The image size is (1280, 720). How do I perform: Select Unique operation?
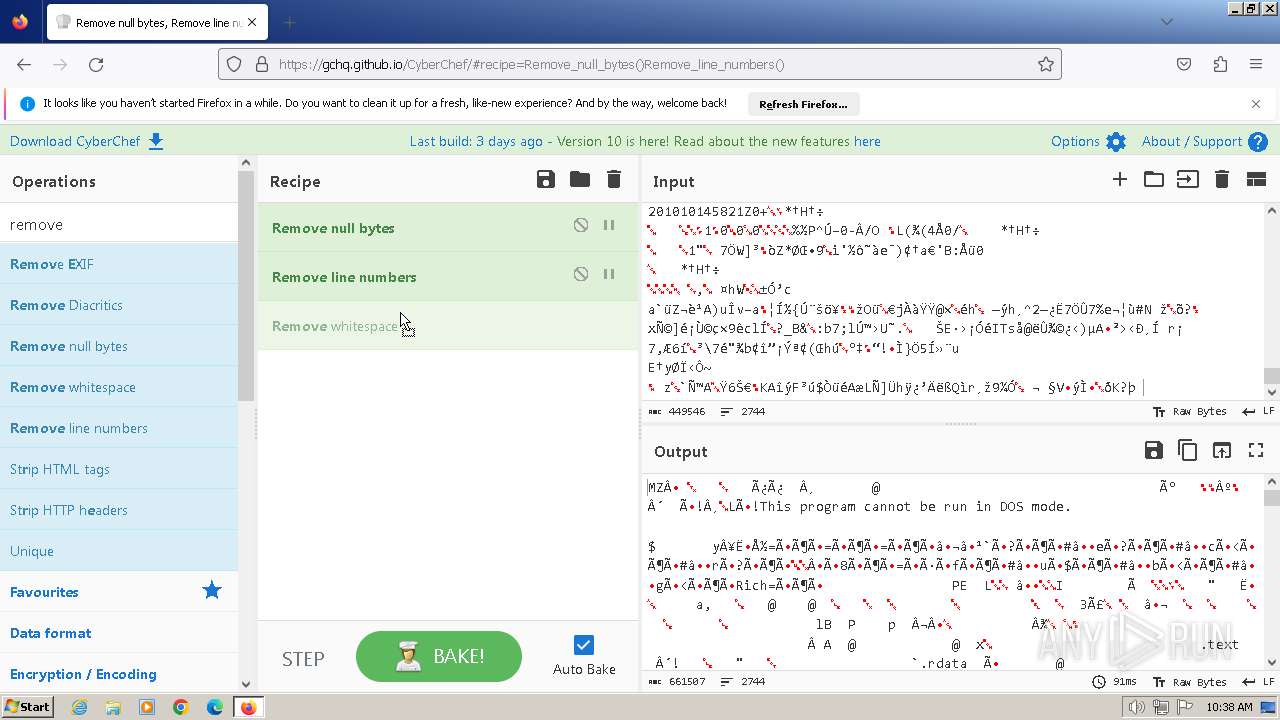(119, 551)
